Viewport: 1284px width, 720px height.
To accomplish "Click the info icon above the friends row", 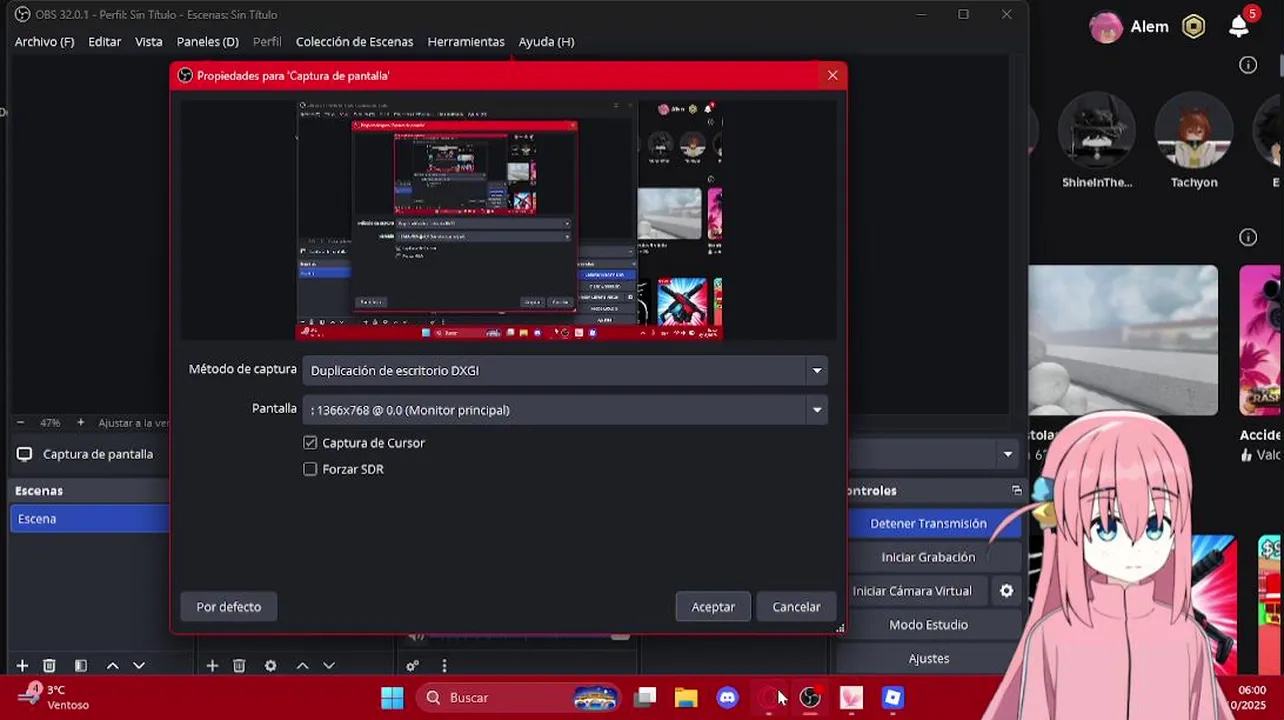I will (1248, 65).
